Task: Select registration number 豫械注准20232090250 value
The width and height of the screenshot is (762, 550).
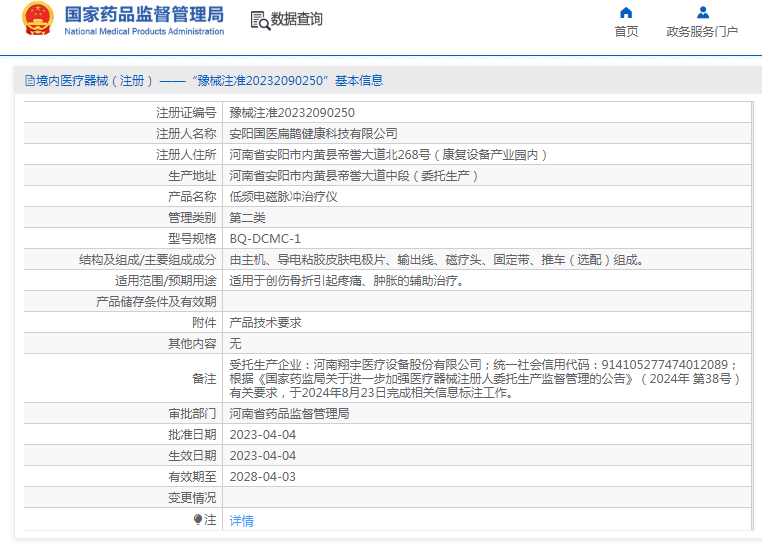Action: click(x=292, y=113)
